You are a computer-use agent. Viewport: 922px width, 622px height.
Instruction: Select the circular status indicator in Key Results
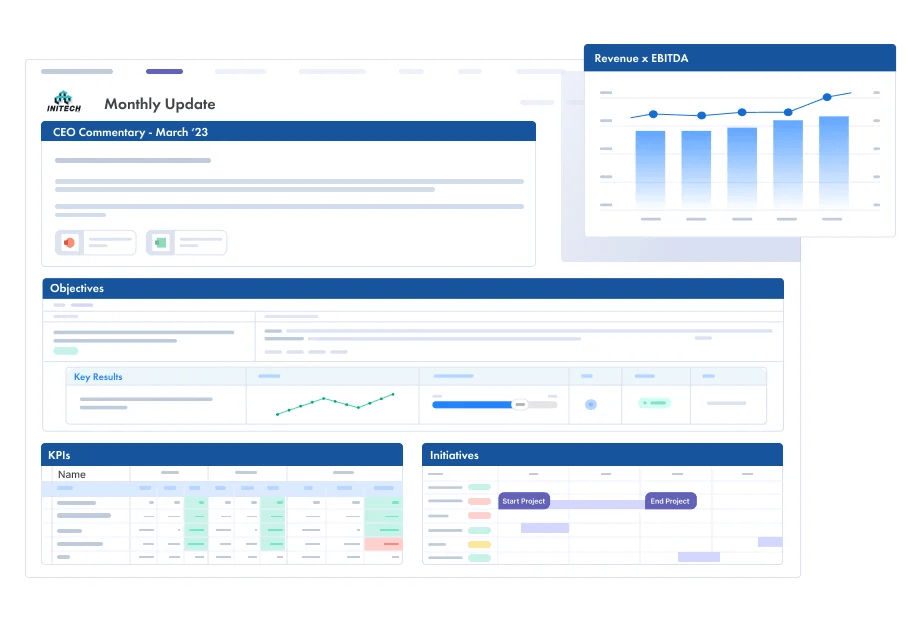[592, 403]
